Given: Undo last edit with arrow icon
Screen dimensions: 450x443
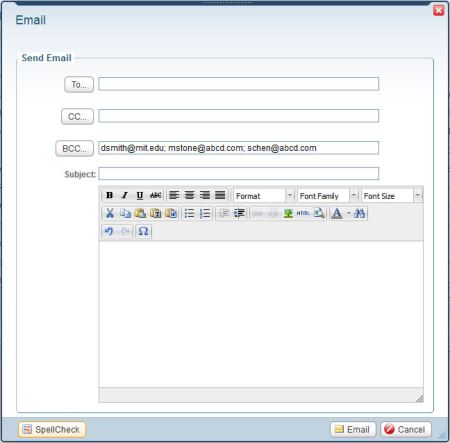Looking at the screenshot, I should coord(109,231).
